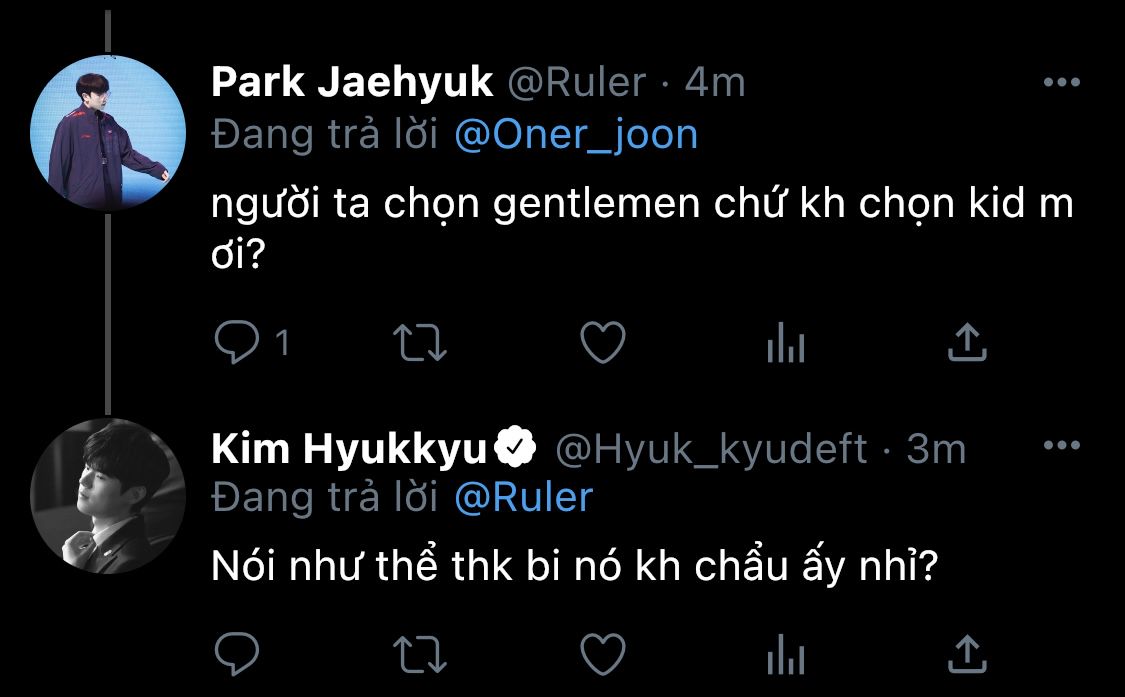This screenshot has height=697, width=1125.
Task: Like Park Jaehyuk's tweet
Action: click(x=603, y=343)
